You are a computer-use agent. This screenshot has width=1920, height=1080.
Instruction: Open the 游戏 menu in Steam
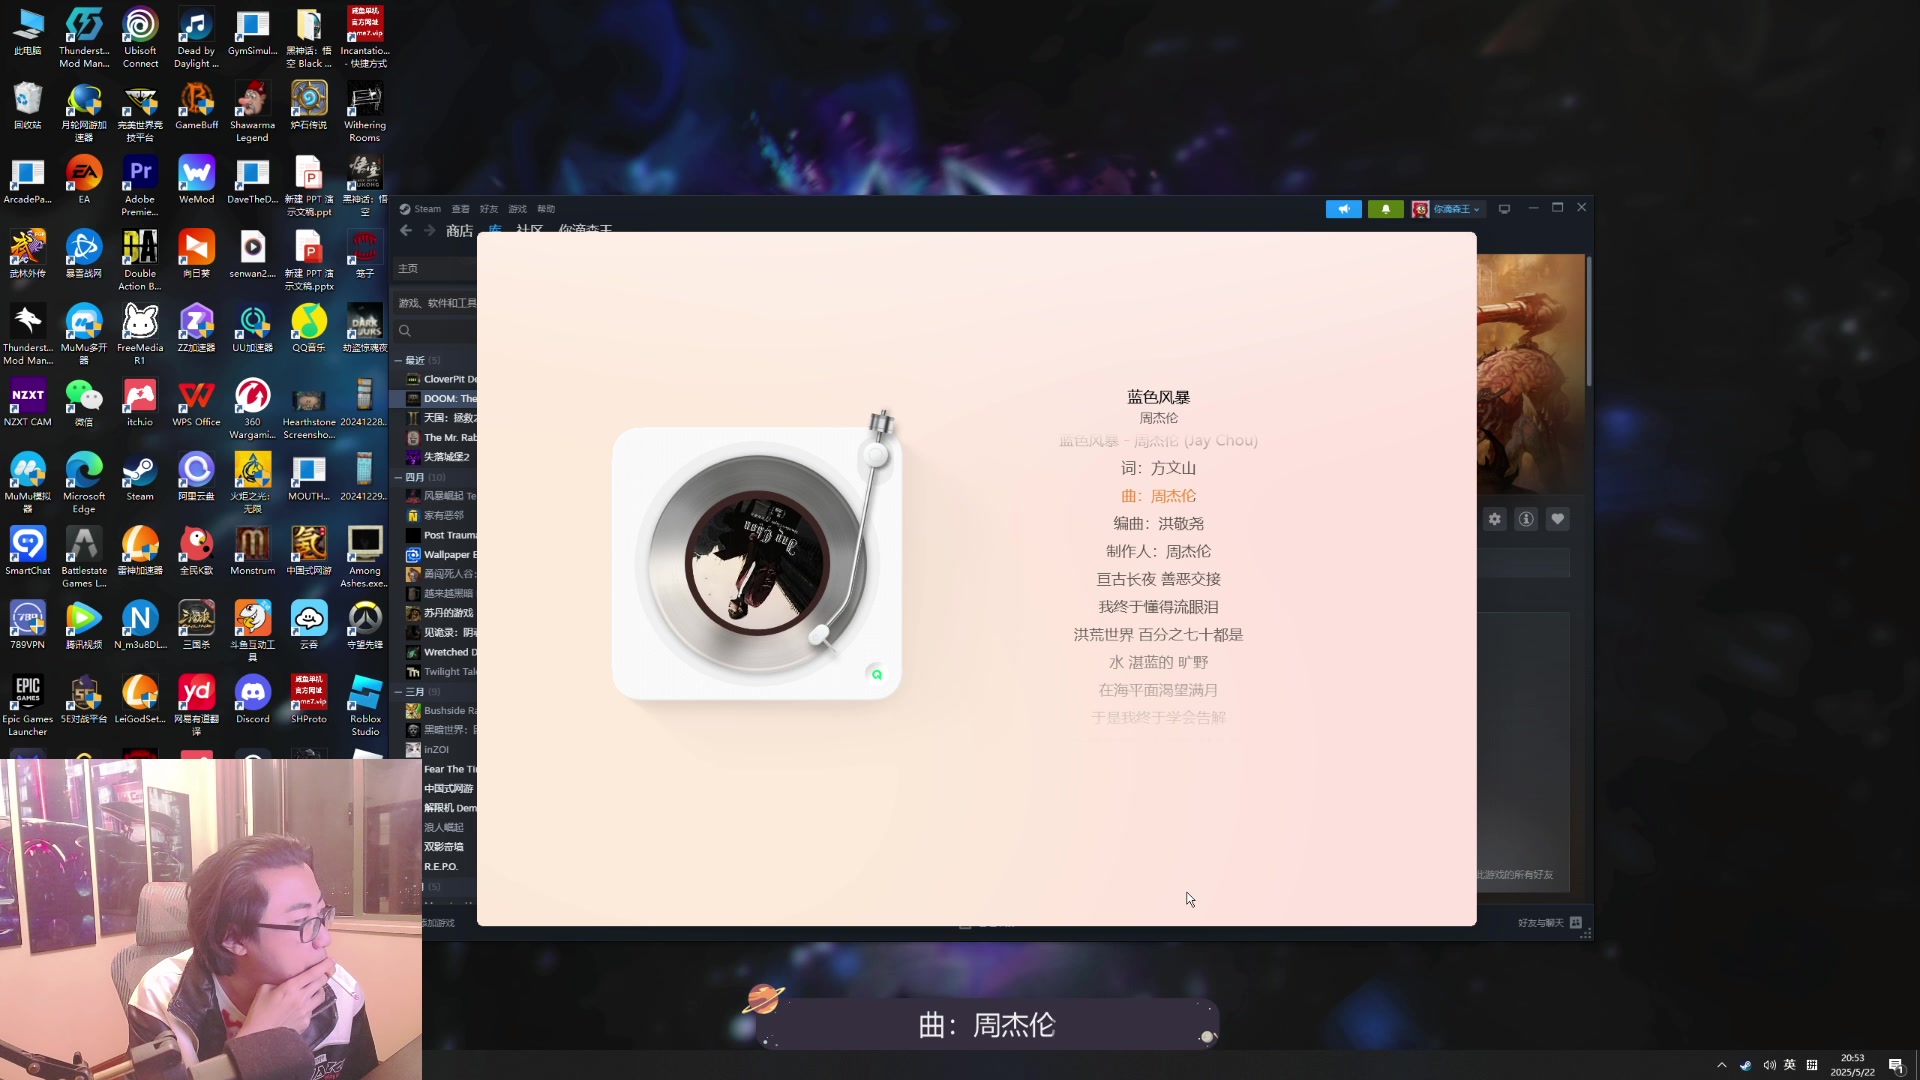click(517, 209)
